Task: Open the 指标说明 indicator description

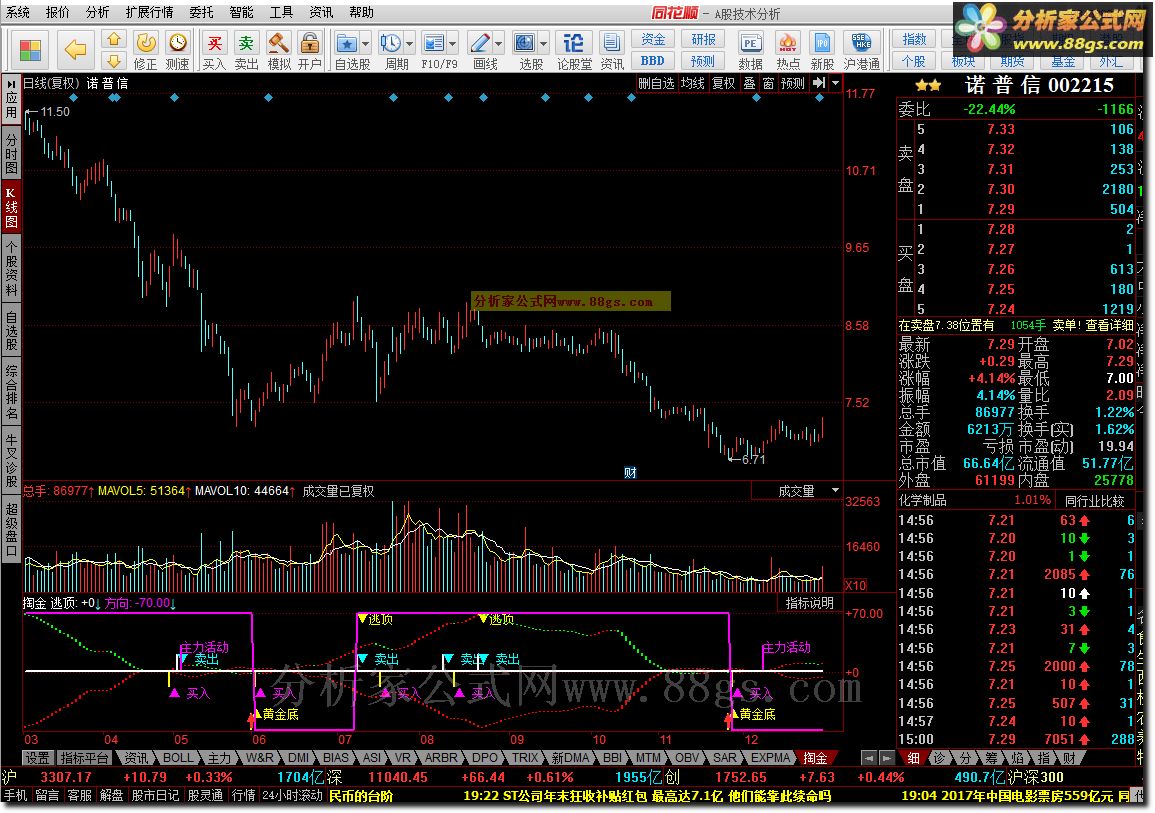Action: click(x=810, y=603)
